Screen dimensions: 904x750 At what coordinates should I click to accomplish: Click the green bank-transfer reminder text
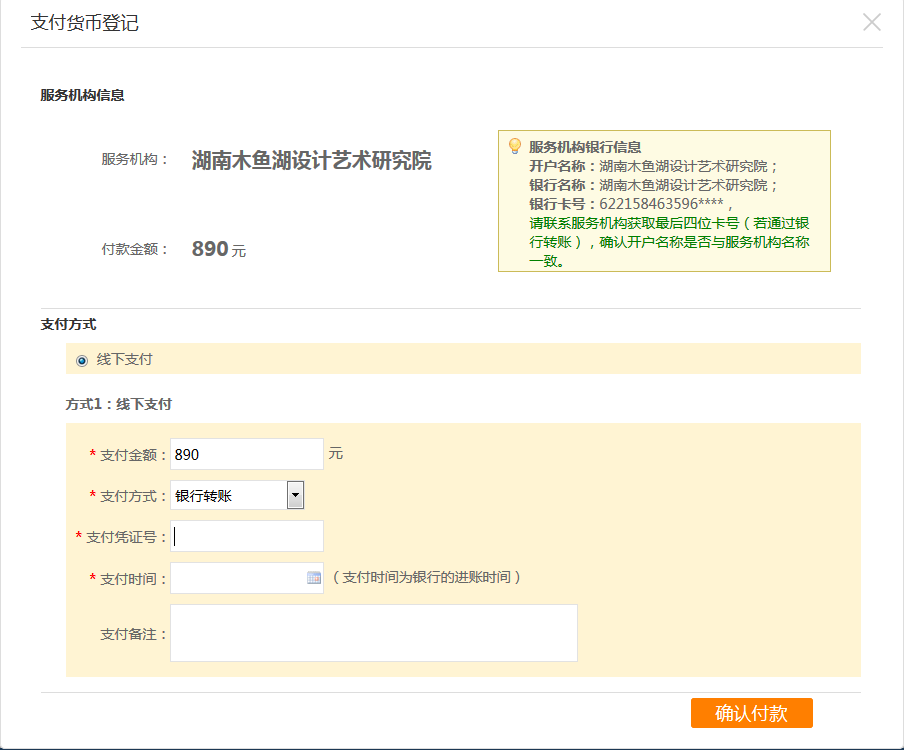tap(669, 242)
